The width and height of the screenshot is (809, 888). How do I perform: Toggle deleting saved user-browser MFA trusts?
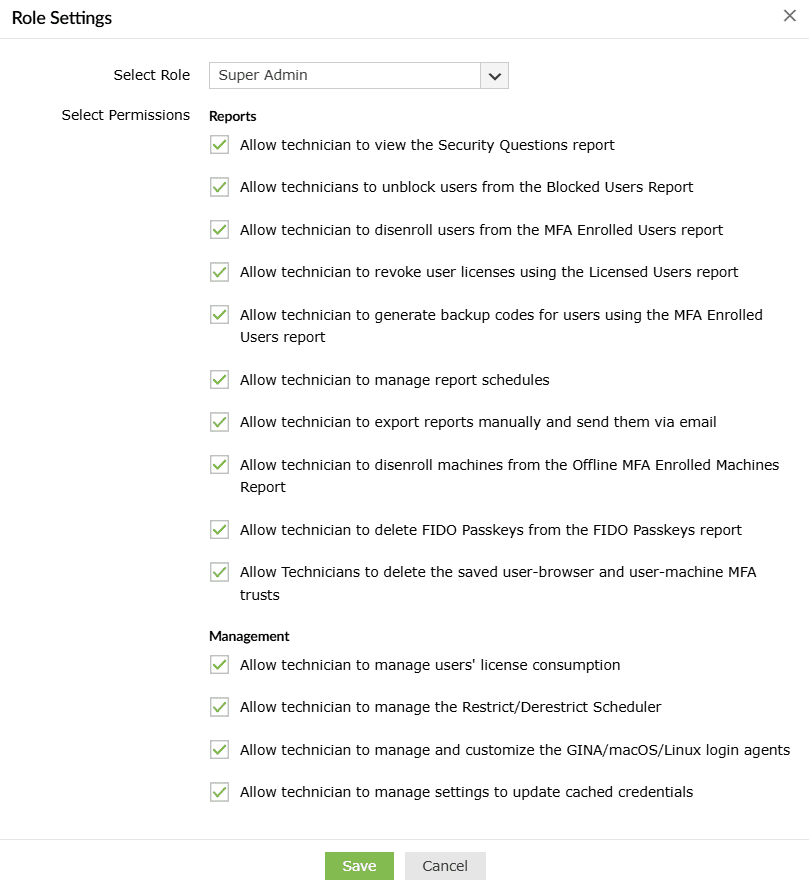pos(219,572)
